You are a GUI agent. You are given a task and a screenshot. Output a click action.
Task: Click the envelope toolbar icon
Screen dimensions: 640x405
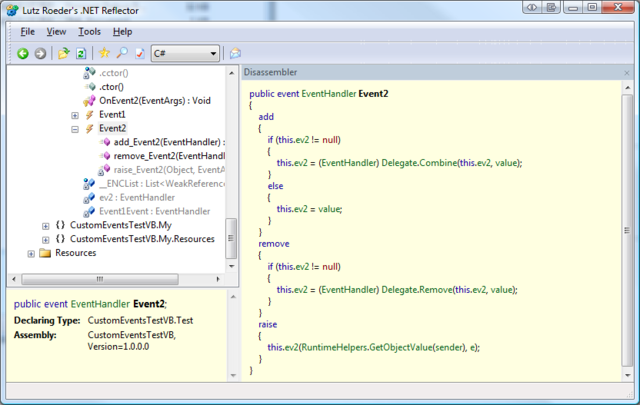(235, 53)
